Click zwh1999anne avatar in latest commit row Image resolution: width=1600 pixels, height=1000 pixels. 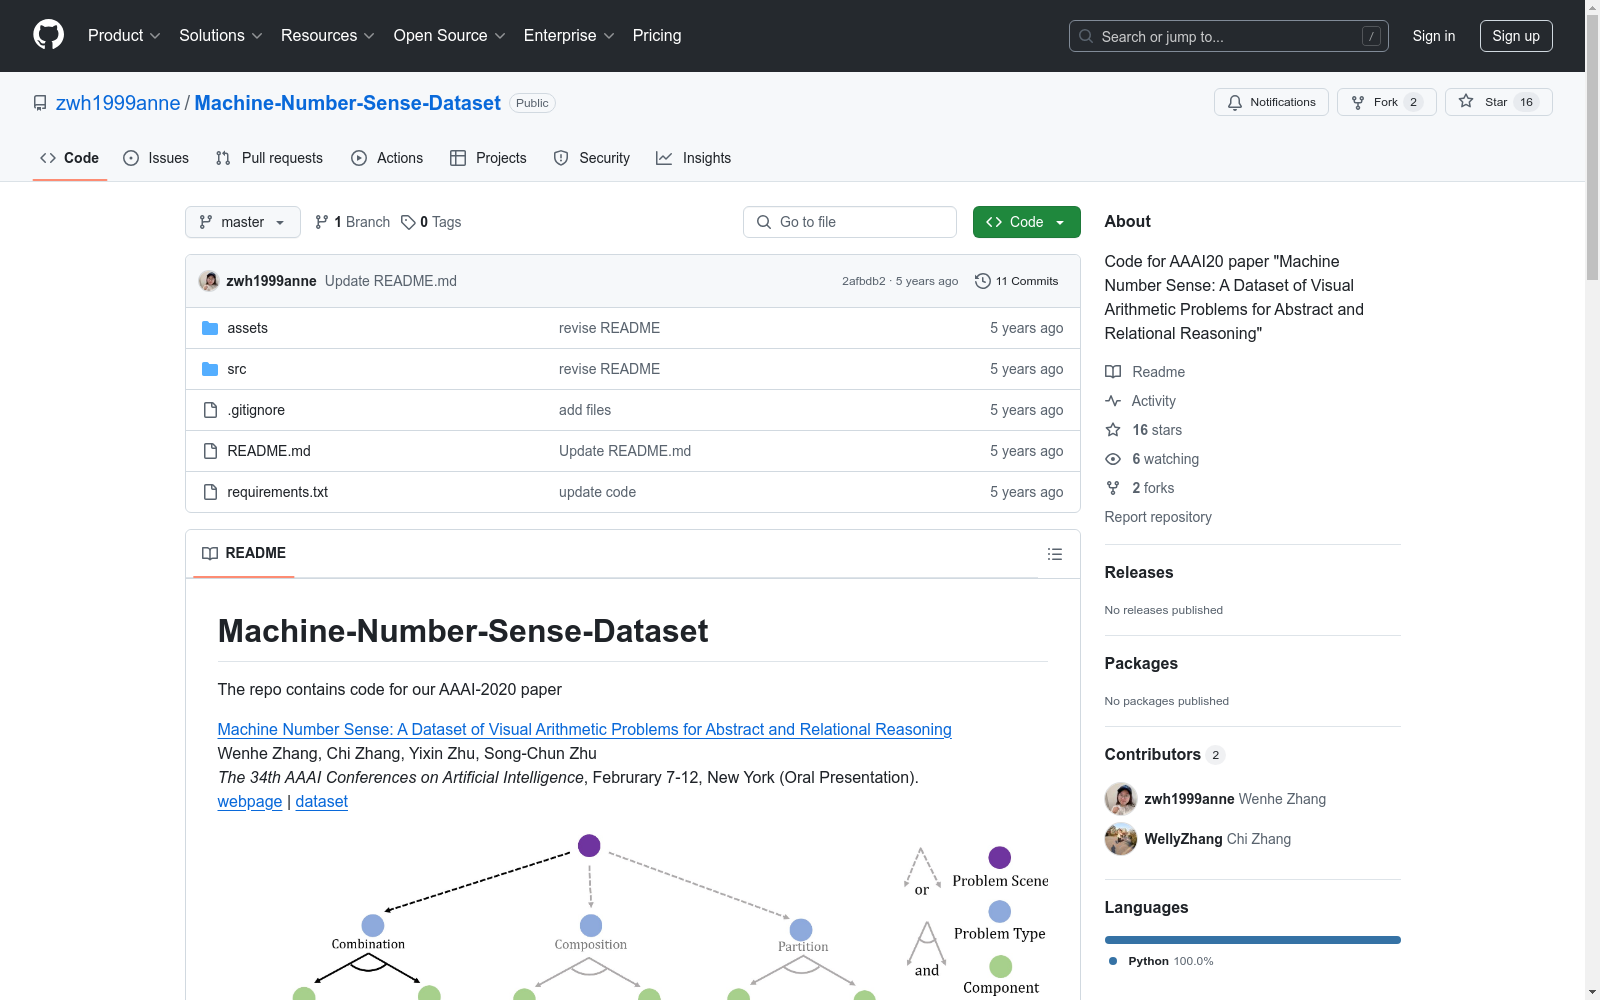[x=209, y=281]
